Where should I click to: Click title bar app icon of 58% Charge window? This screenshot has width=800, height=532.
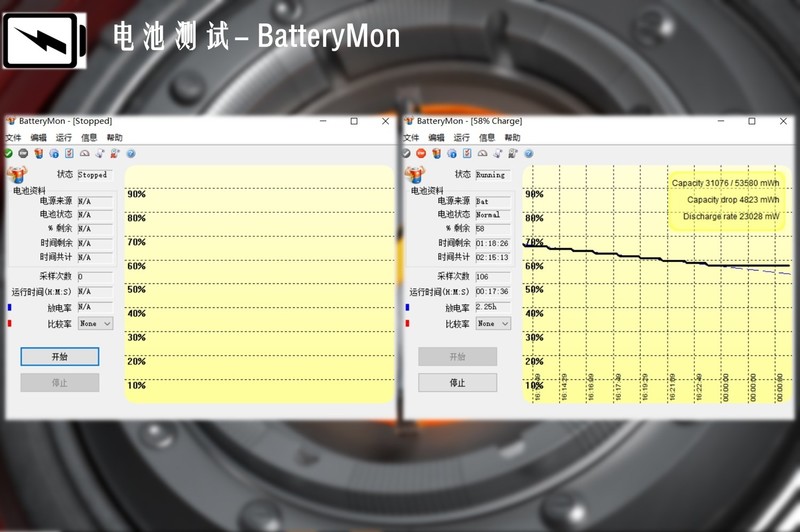[409, 121]
